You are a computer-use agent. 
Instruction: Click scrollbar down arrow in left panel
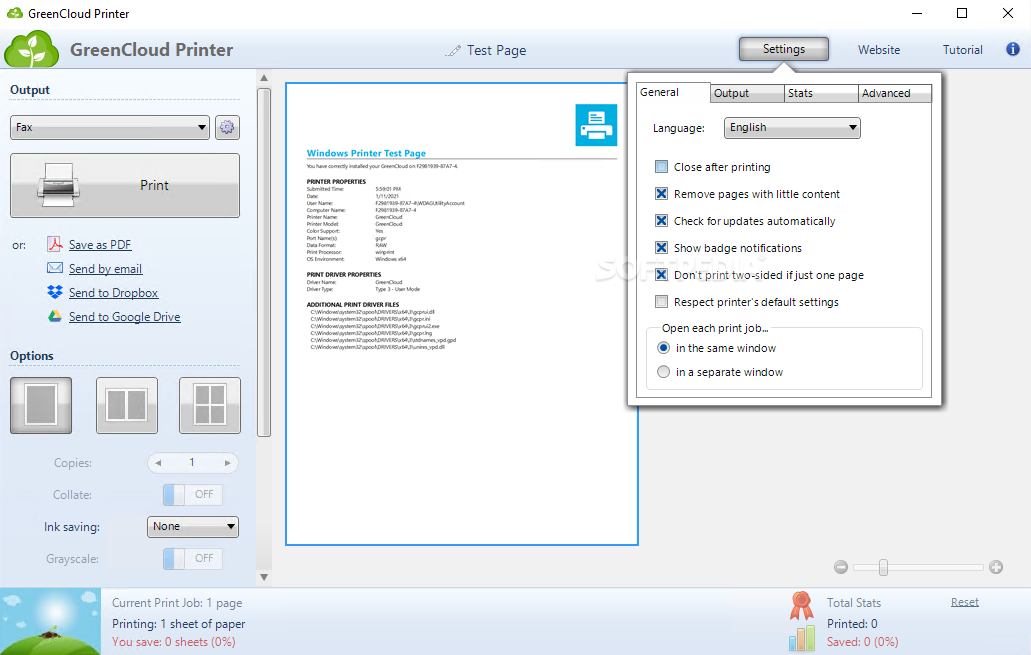pyautogui.click(x=264, y=577)
